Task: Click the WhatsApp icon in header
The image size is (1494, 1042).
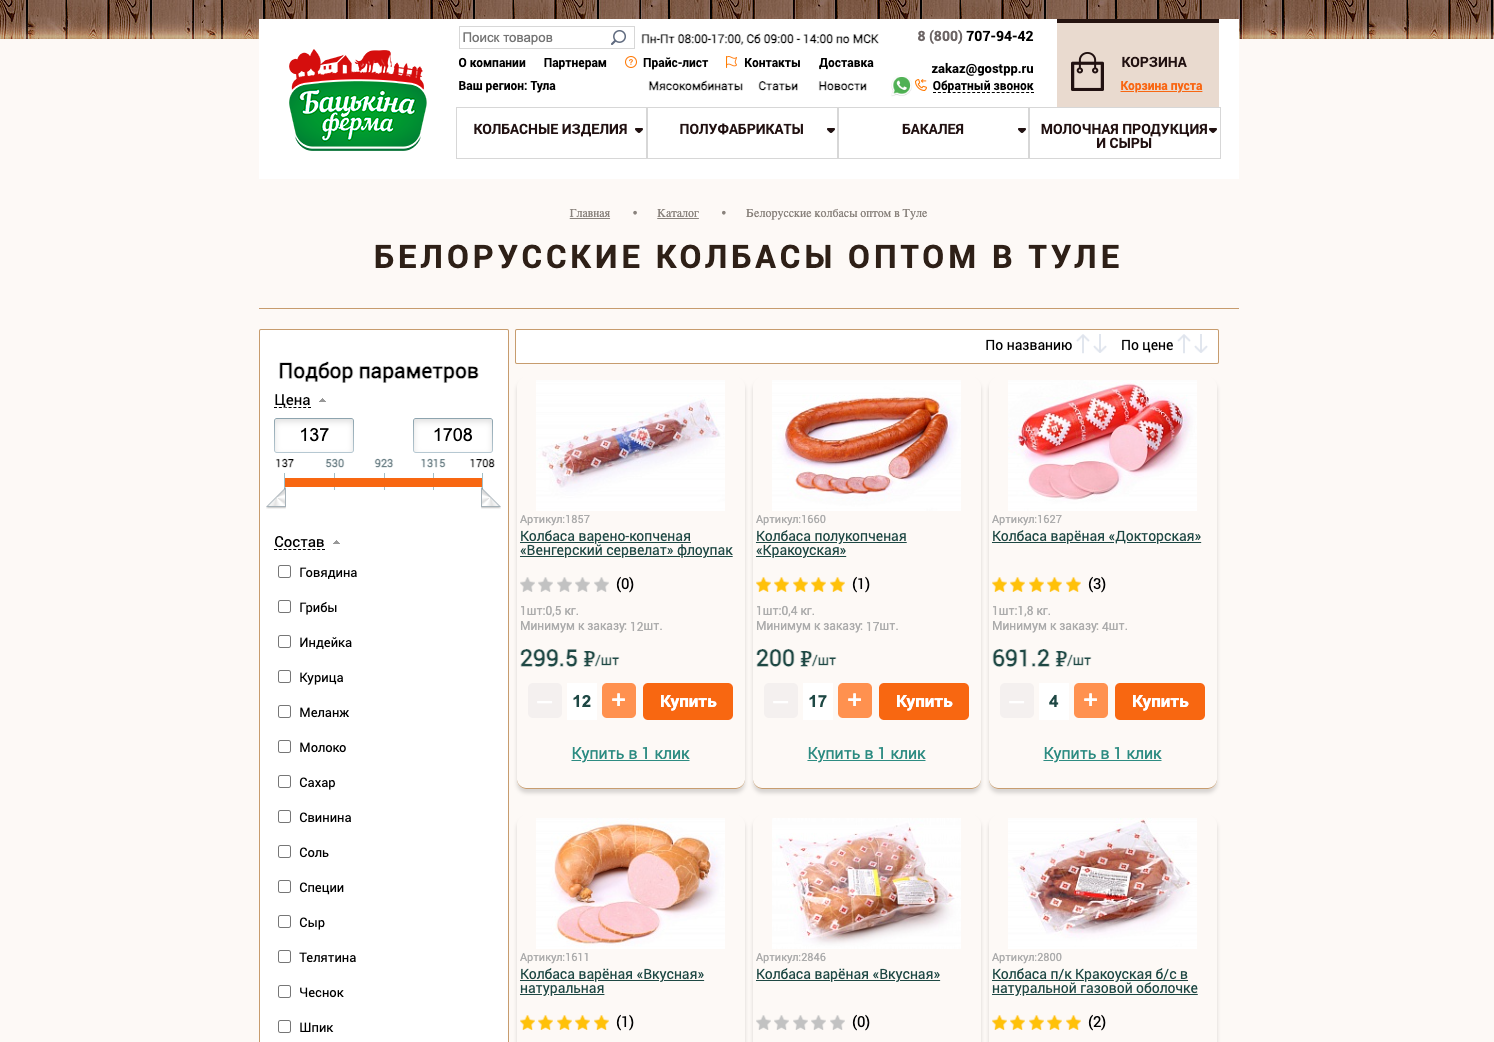Action: (901, 85)
